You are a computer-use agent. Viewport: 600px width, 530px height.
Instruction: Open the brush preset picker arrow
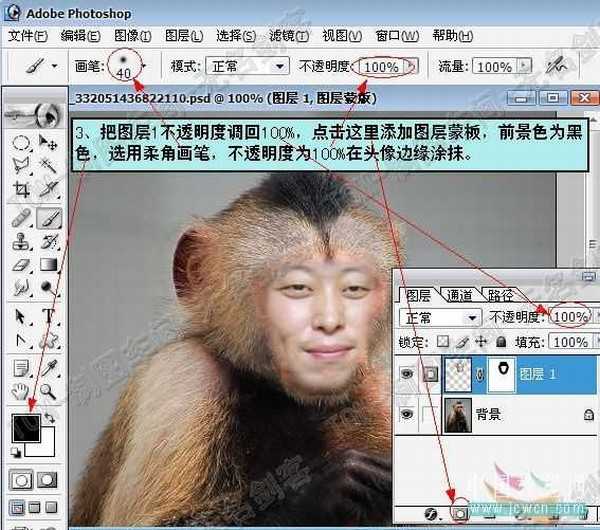pyautogui.click(x=144, y=66)
